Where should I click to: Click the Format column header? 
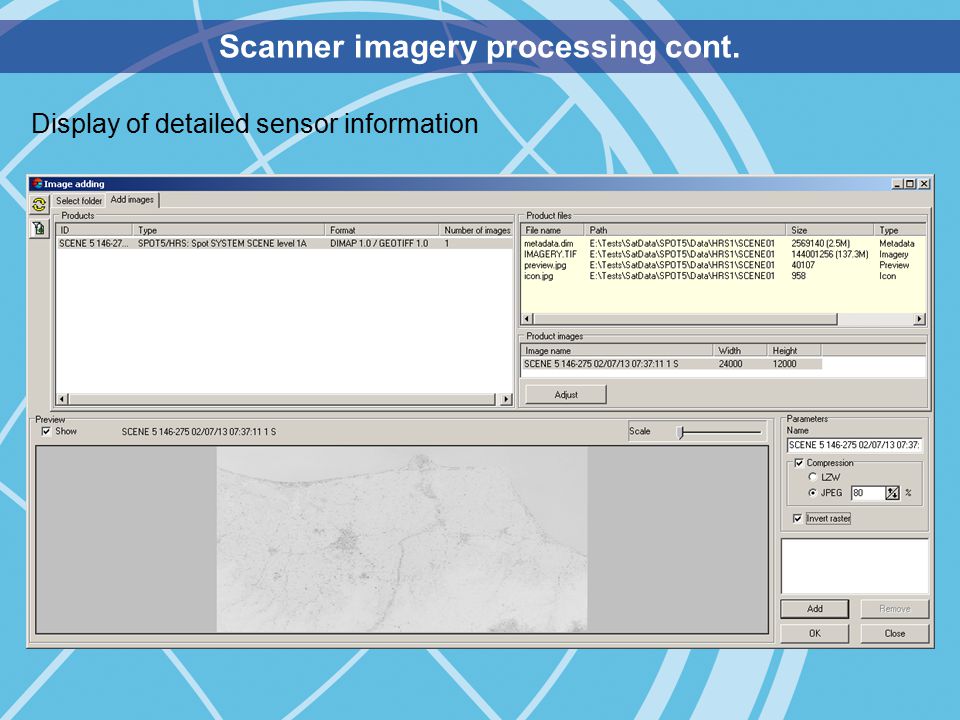coord(382,230)
